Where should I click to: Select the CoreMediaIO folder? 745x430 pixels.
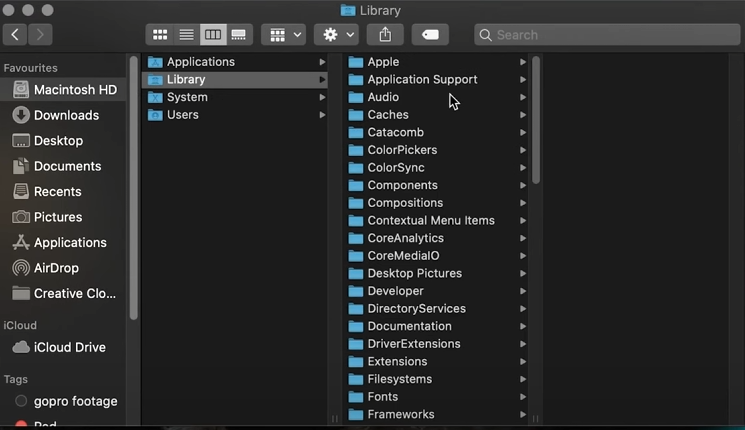coord(436,256)
